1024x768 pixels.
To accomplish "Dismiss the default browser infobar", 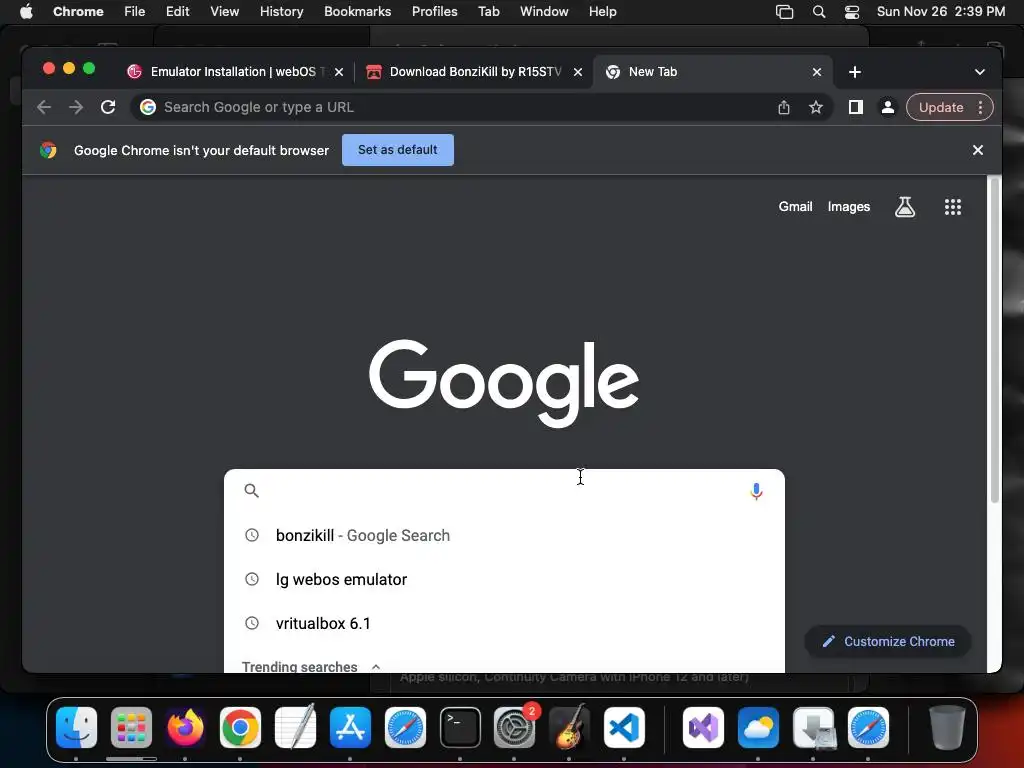I will point(978,150).
